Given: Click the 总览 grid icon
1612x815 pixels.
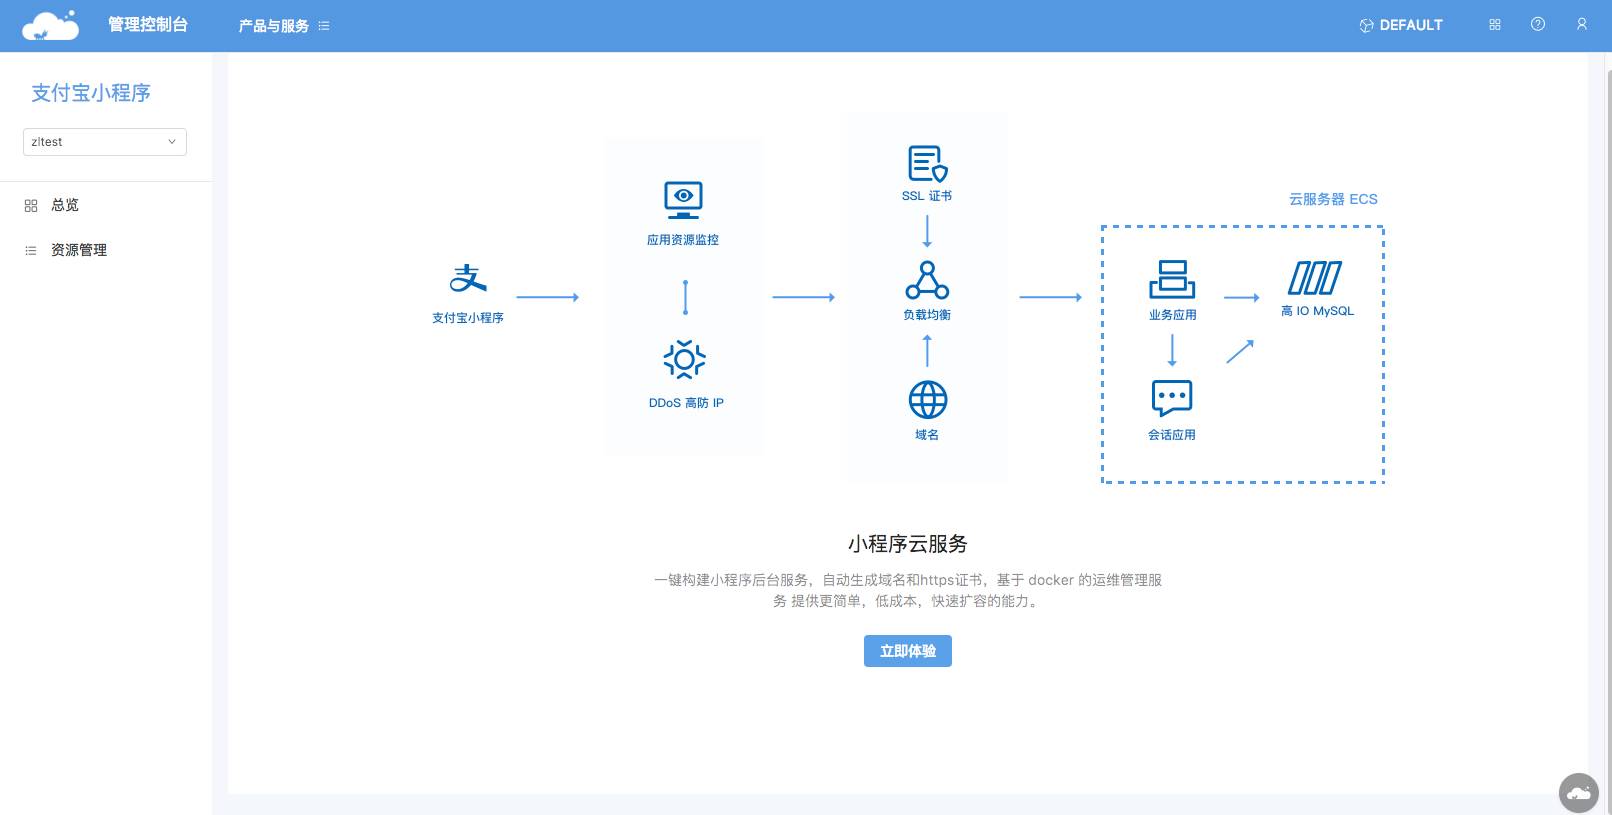Looking at the screenshot, I should point(31,206).
